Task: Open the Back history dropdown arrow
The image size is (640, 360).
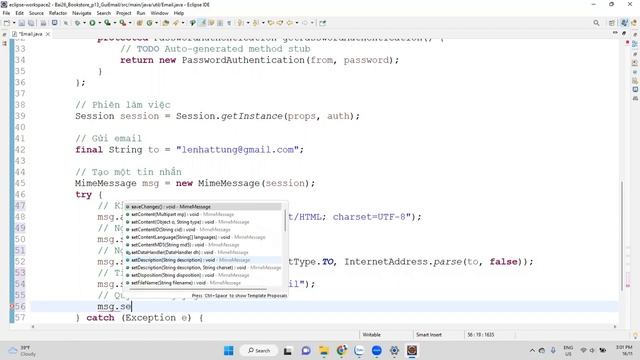Action: click(297, 23)
